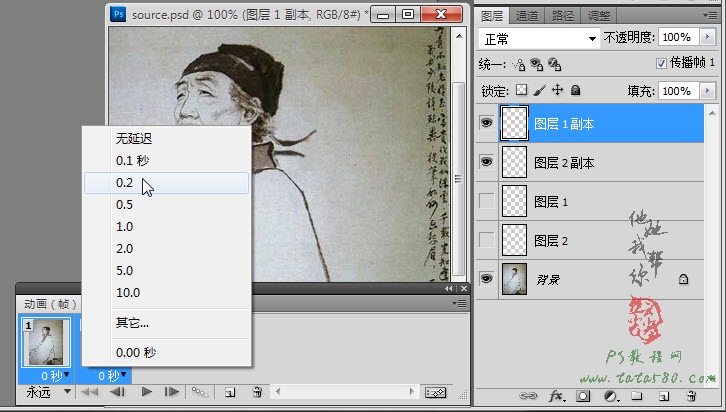This screenshot has width=726, height=412.
Task: Choose 10.0 delay option
Action: tap(167, 293)
